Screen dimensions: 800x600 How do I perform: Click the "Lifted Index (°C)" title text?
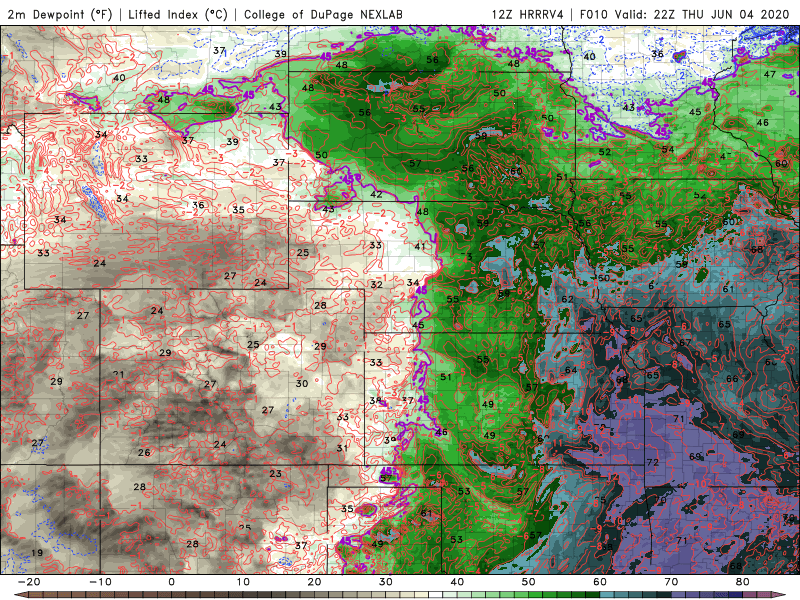[x=178, y=14]
